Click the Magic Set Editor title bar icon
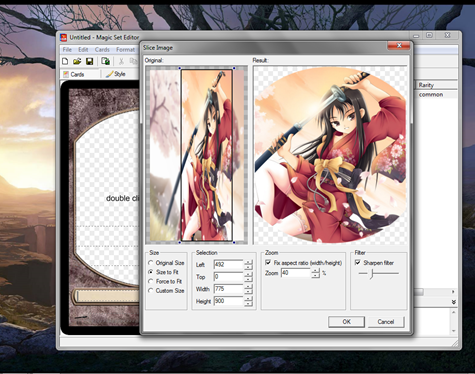The height and width of the screenshot is (374, 475). [x=63, y=37]
